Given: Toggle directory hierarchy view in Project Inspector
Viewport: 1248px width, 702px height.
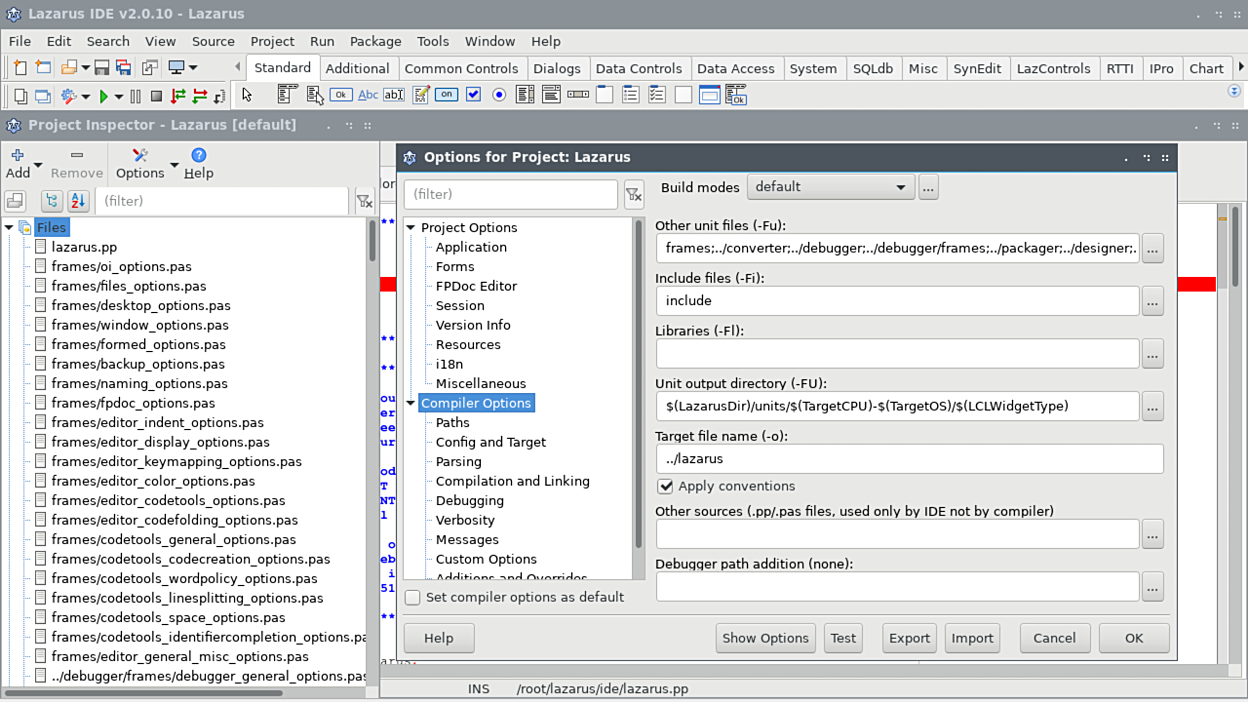Looking at the screenshot, I should [x=51, y=201].
